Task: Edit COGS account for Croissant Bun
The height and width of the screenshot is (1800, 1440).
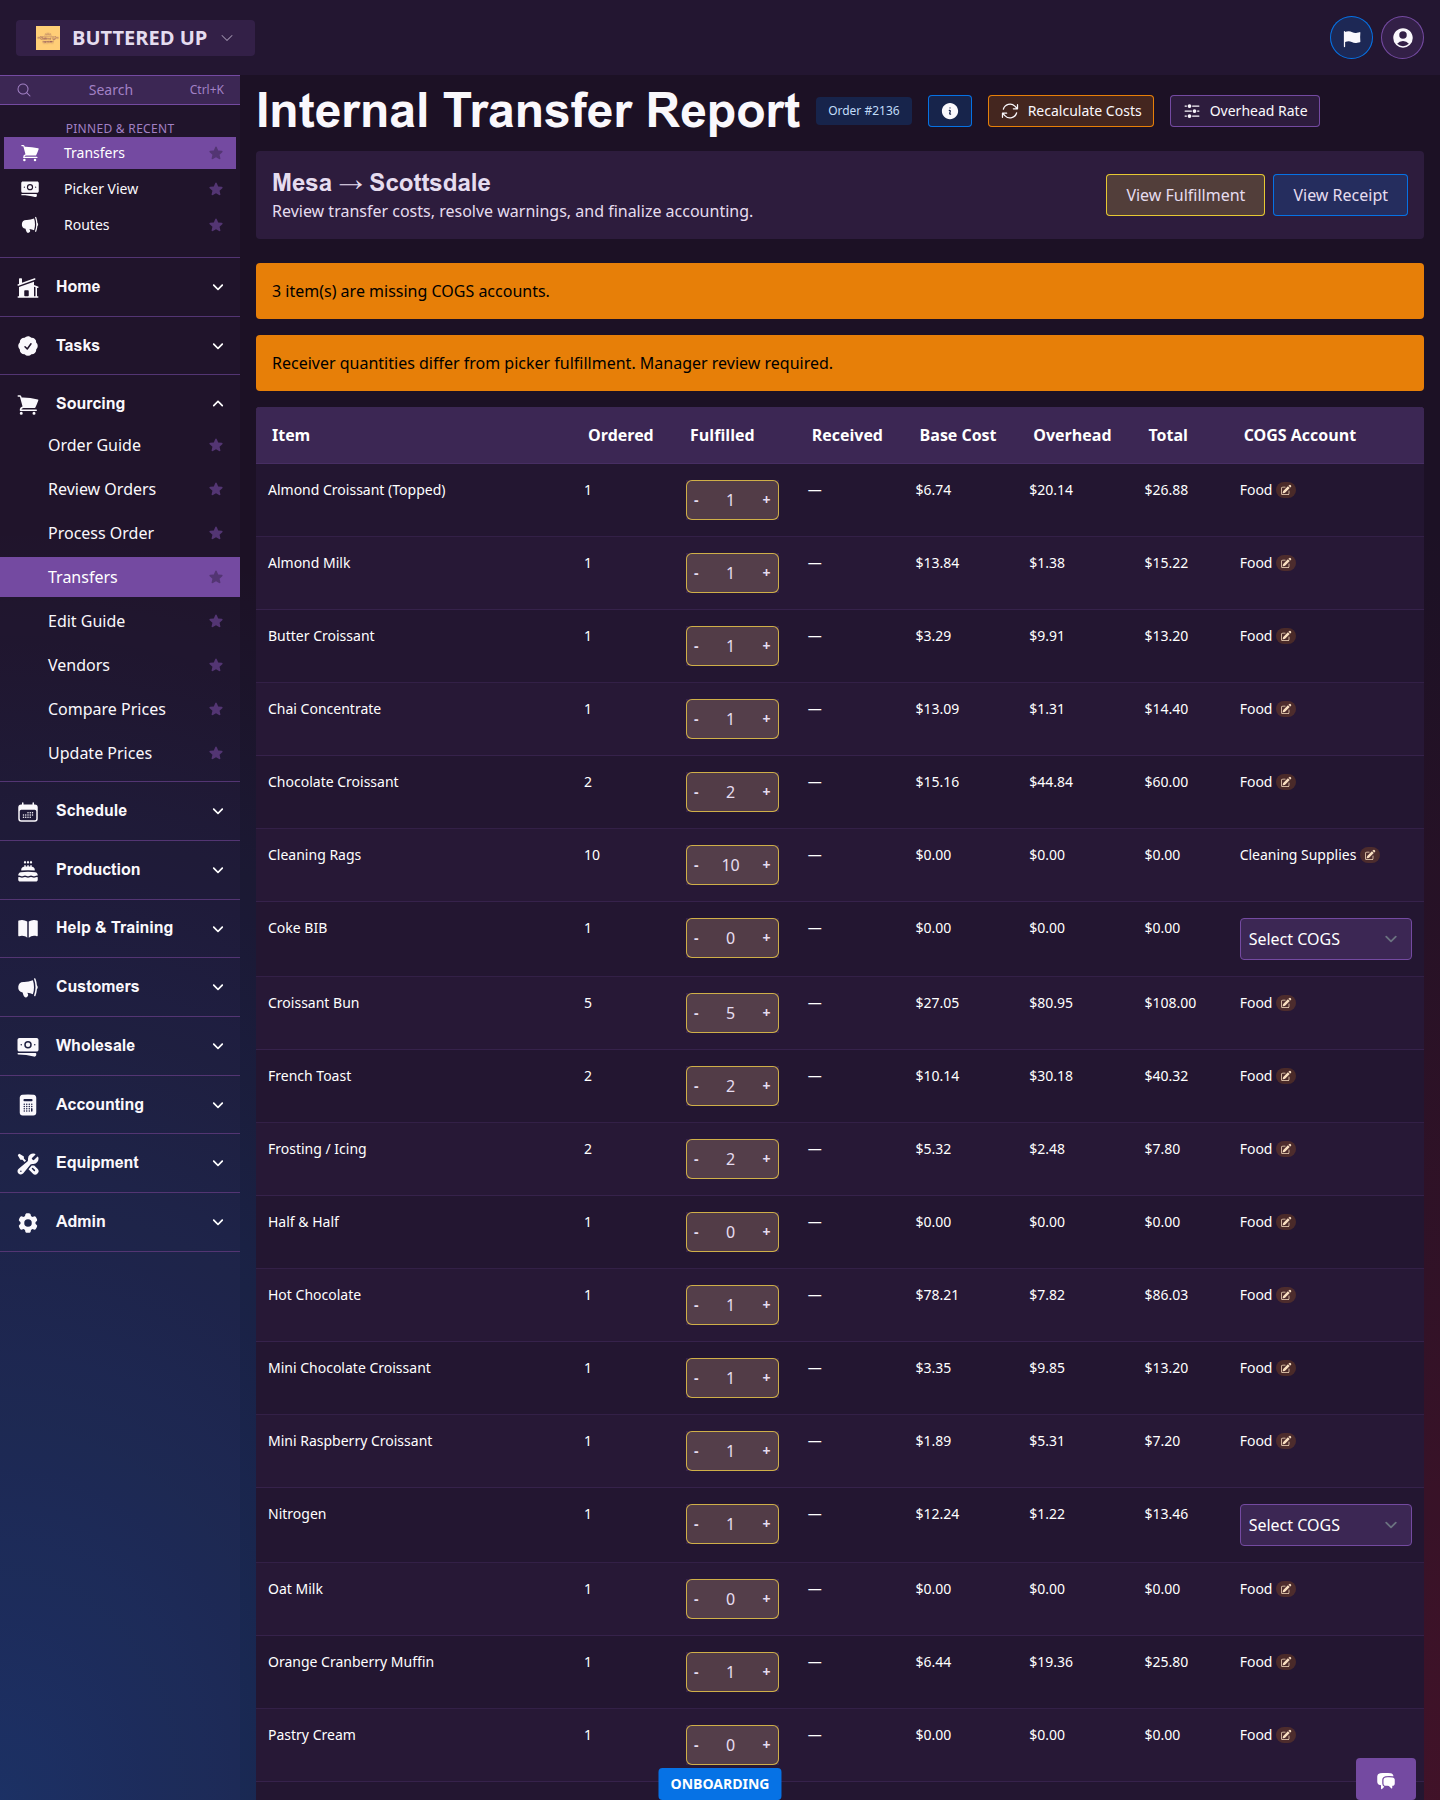Action: click(1287, 1003)
